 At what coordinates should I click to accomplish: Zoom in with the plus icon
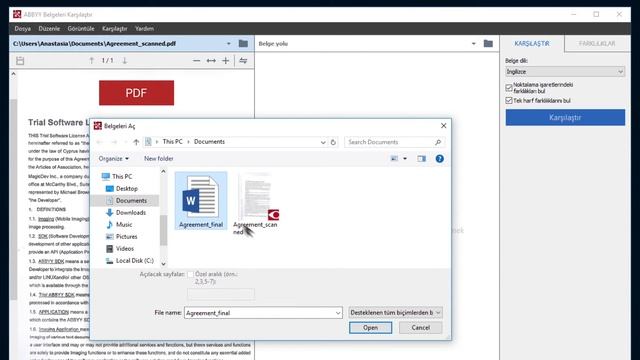point(225,60)
